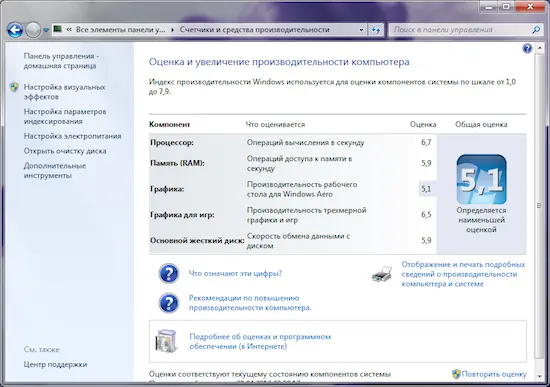
Task: Click the 'Общая оценка' column header
Action: [481, 125]
